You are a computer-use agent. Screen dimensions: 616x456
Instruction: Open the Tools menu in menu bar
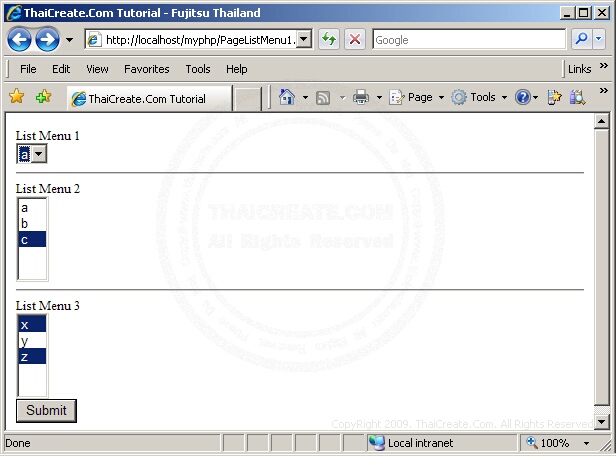tap(198, 69)
